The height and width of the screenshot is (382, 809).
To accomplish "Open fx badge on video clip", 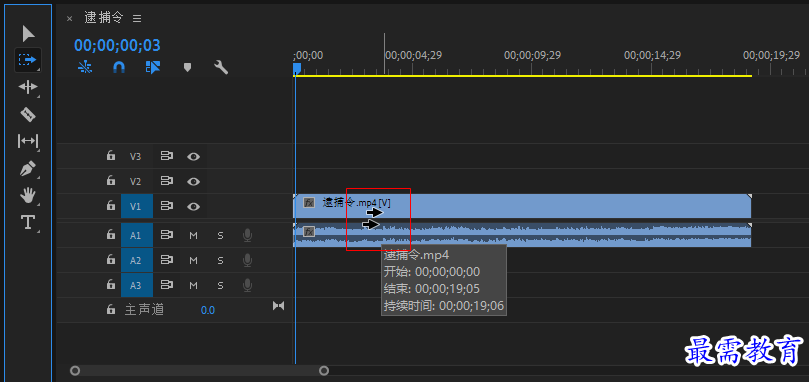I will 309,202.
